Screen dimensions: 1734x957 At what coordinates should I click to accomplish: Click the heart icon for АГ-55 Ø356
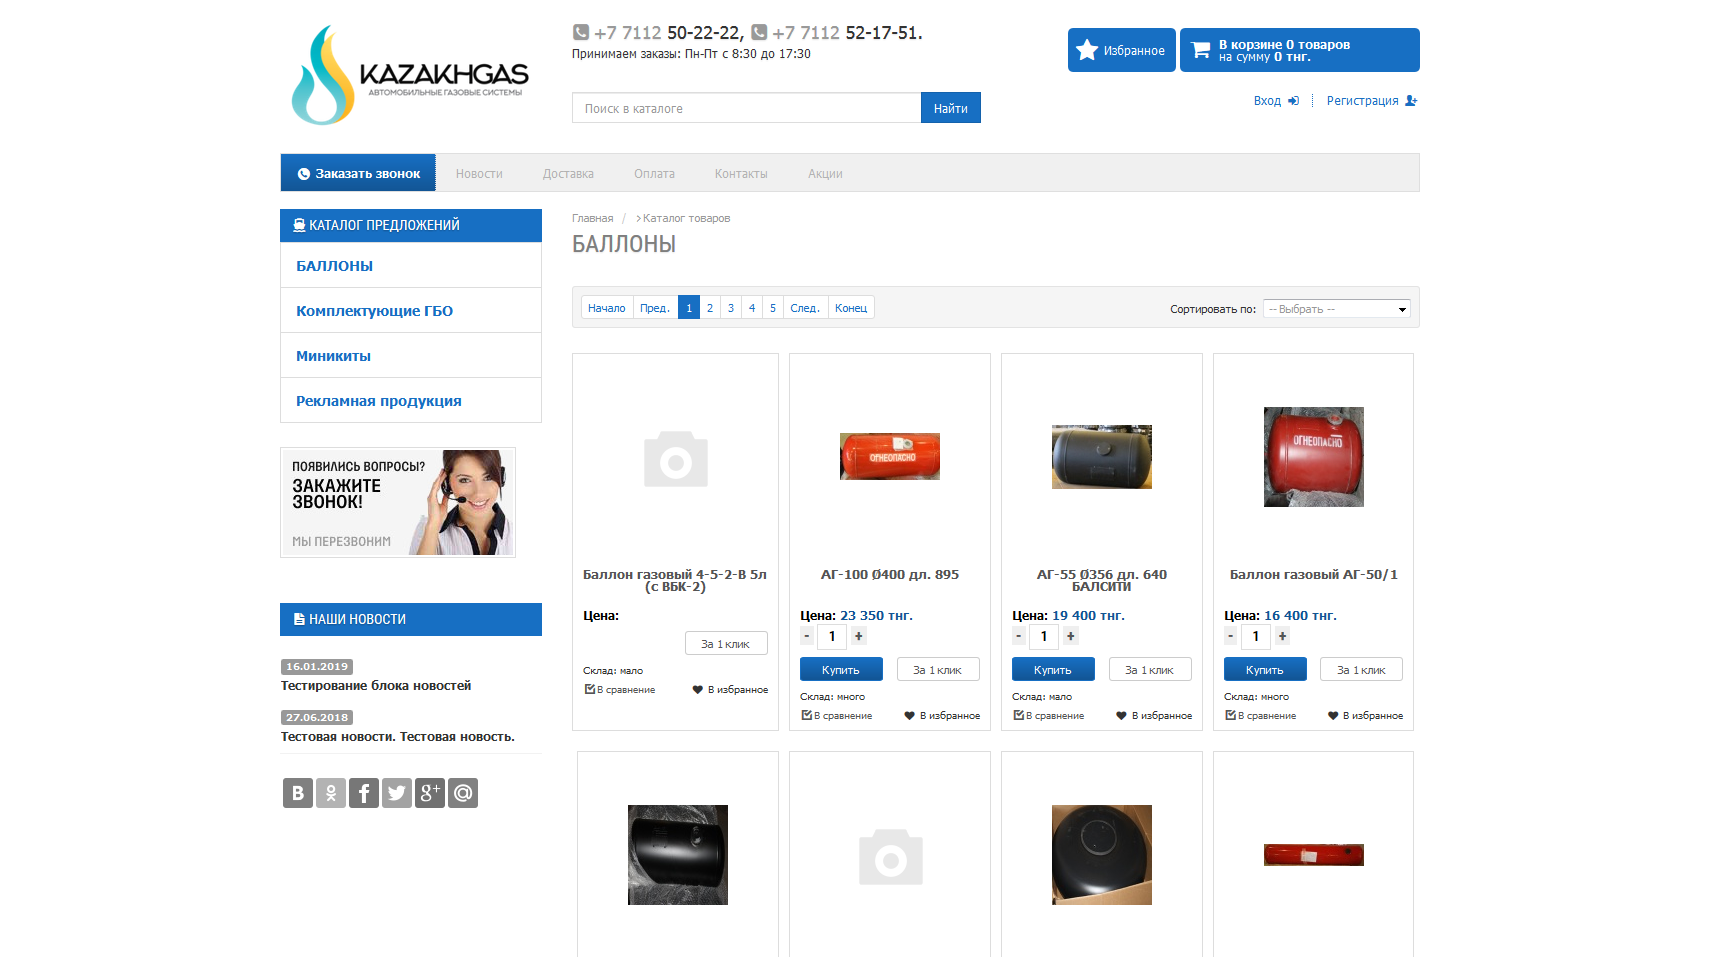coord(1121,716)
